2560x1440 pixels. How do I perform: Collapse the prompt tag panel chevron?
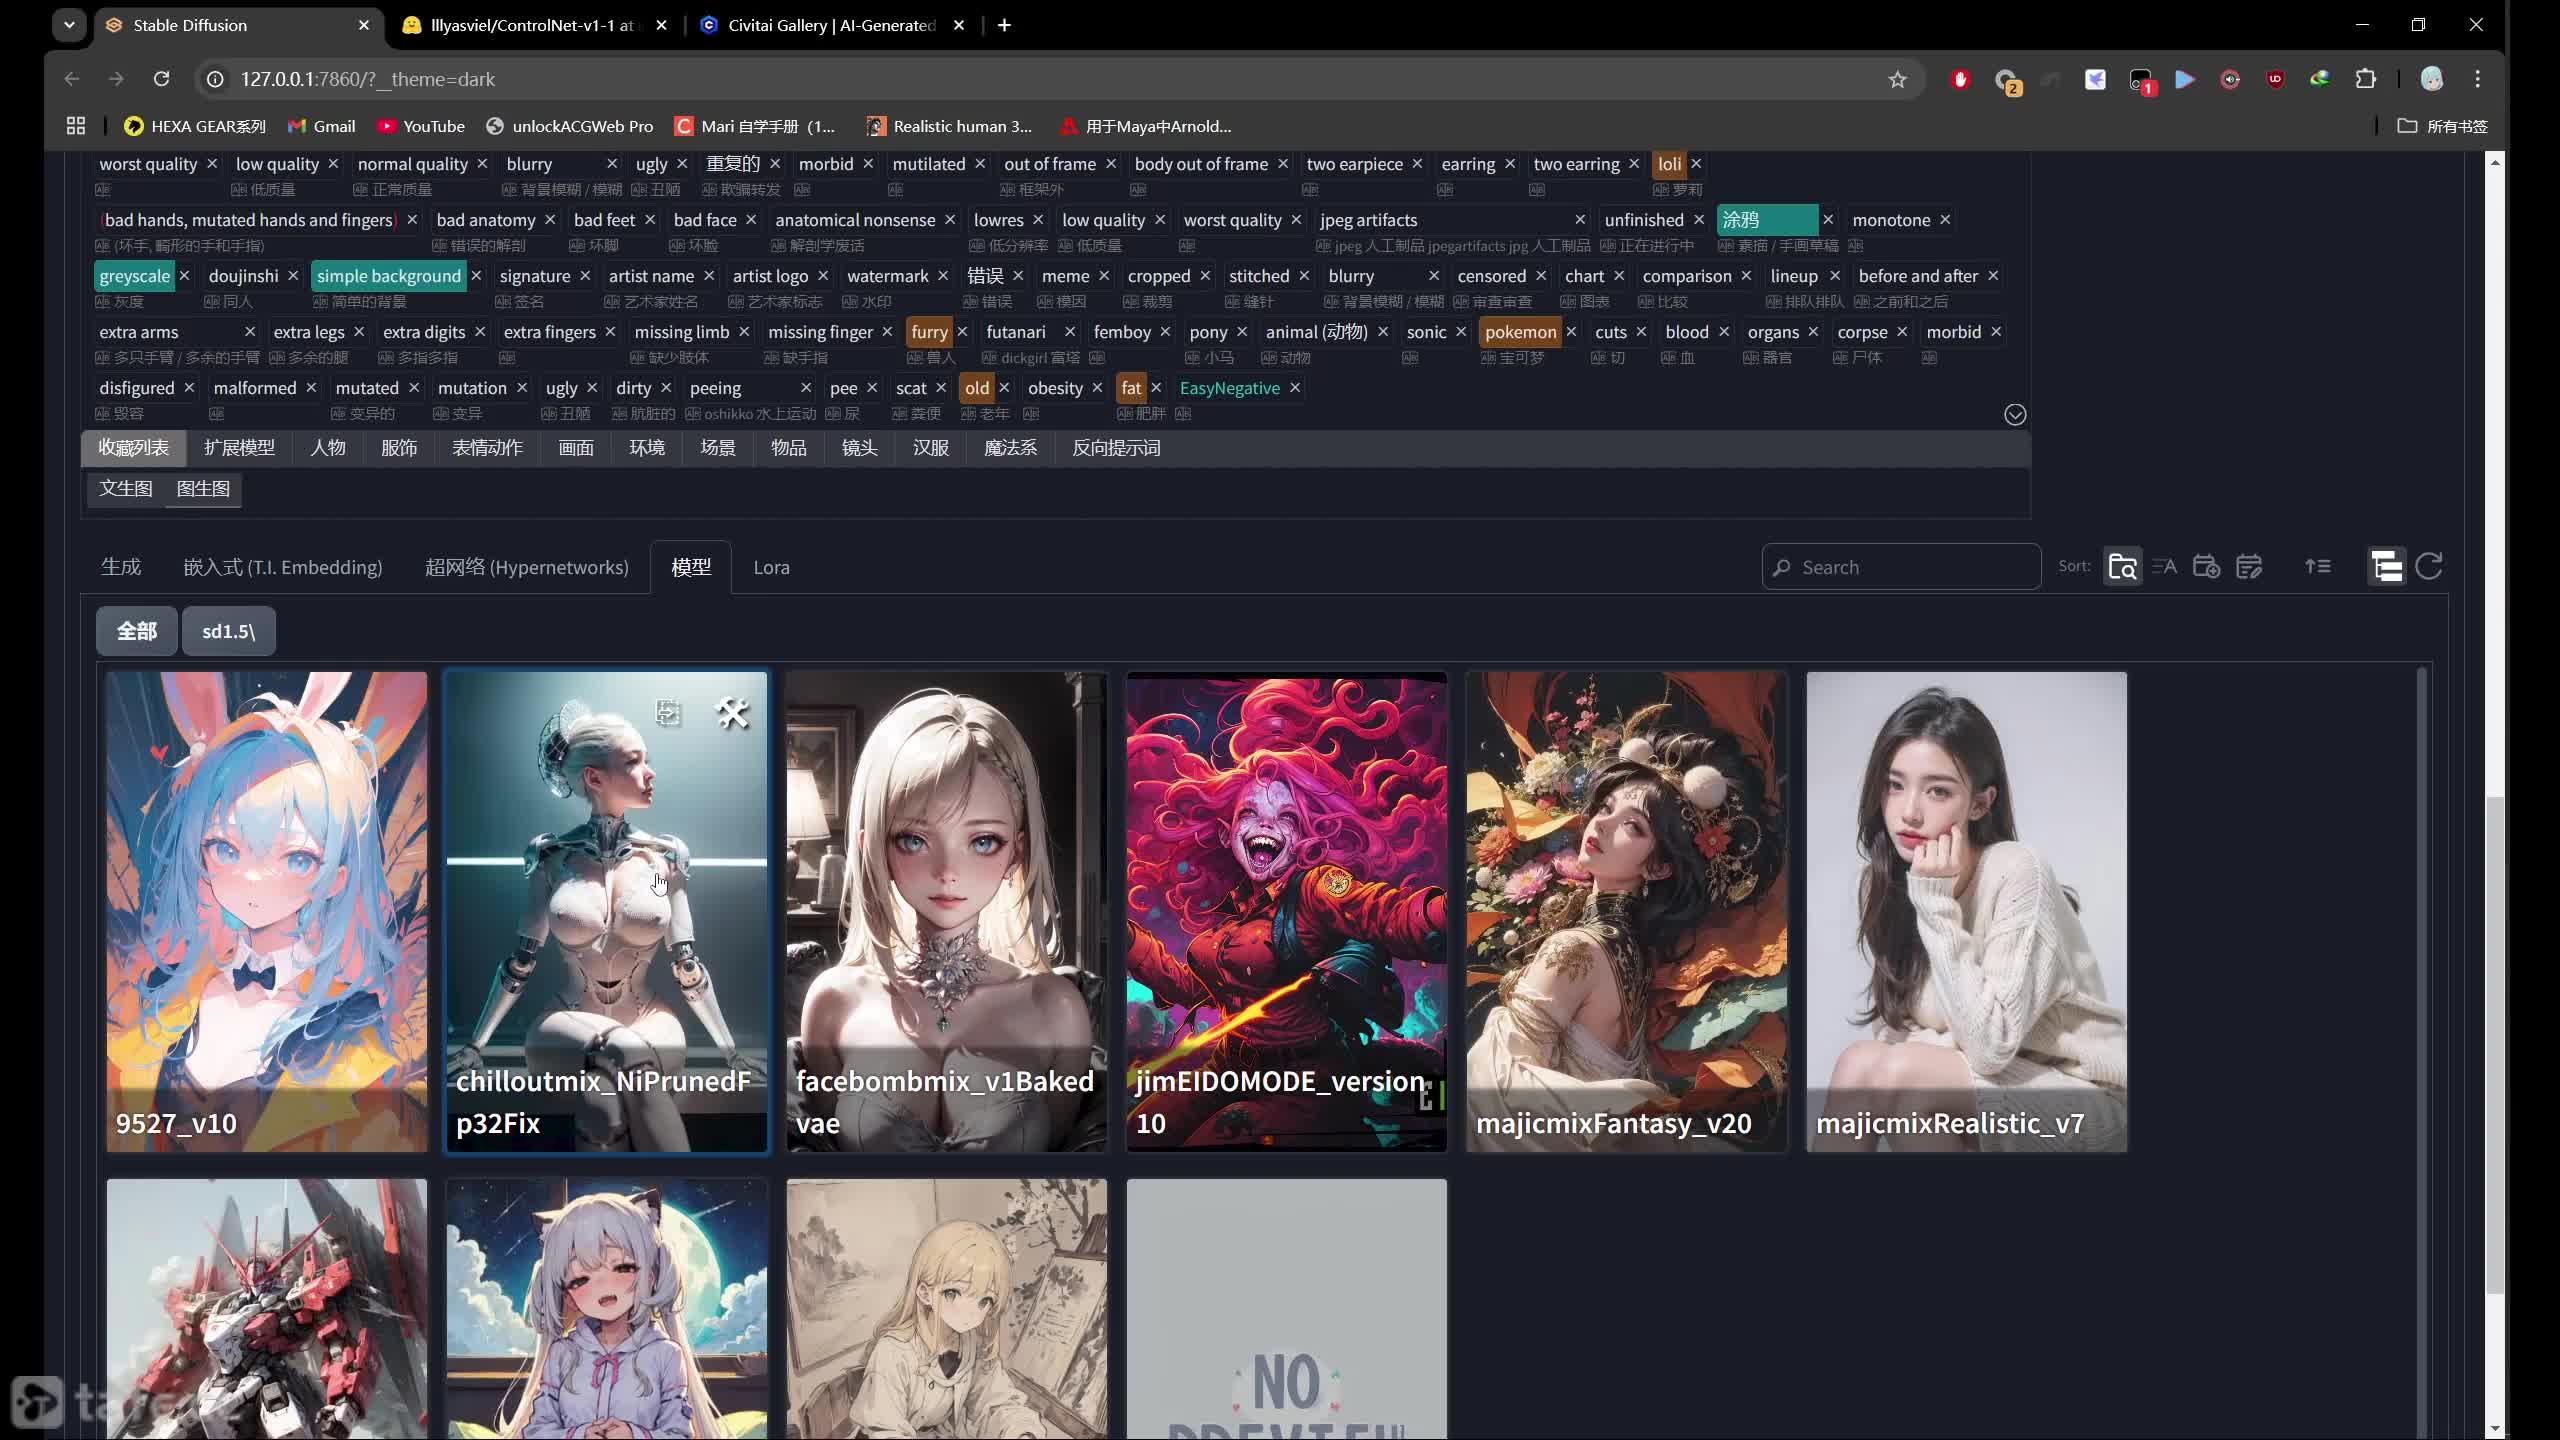pos(2015,415)
